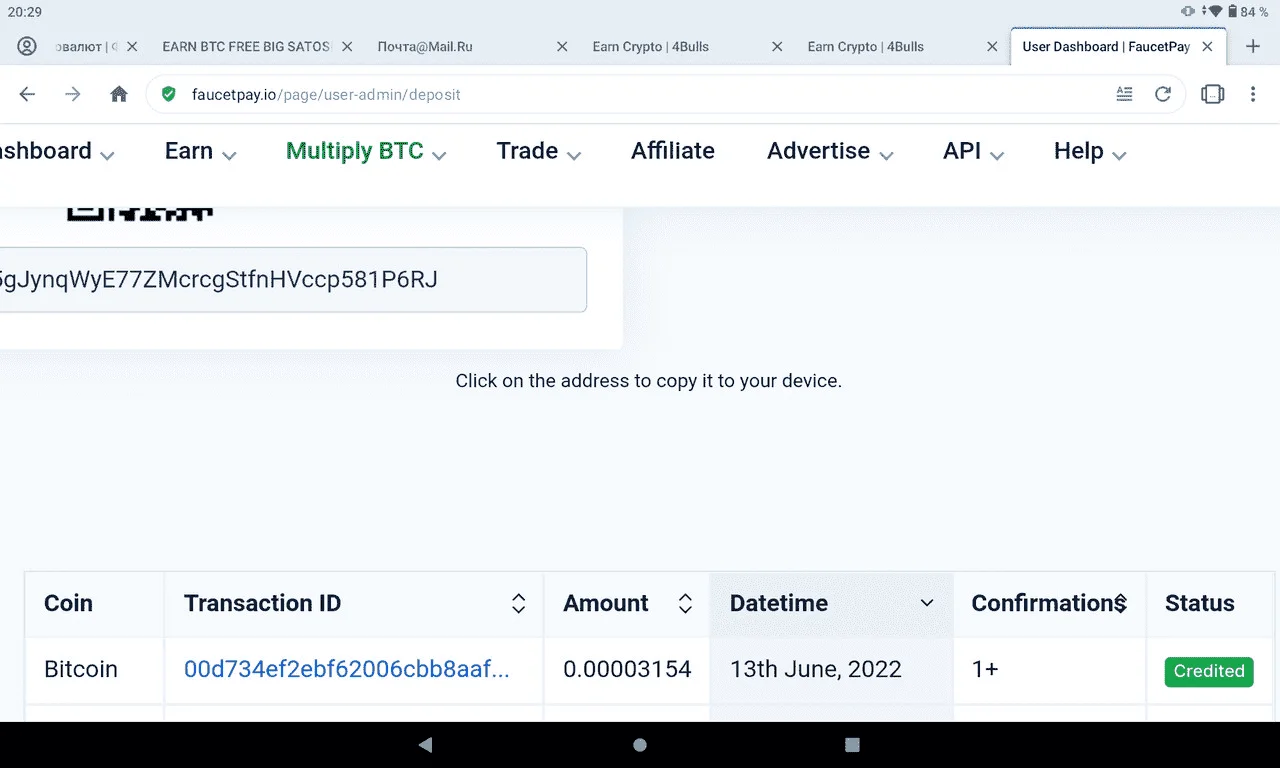
Task: Click the green Credited status badge
Action: (1209, 671)
